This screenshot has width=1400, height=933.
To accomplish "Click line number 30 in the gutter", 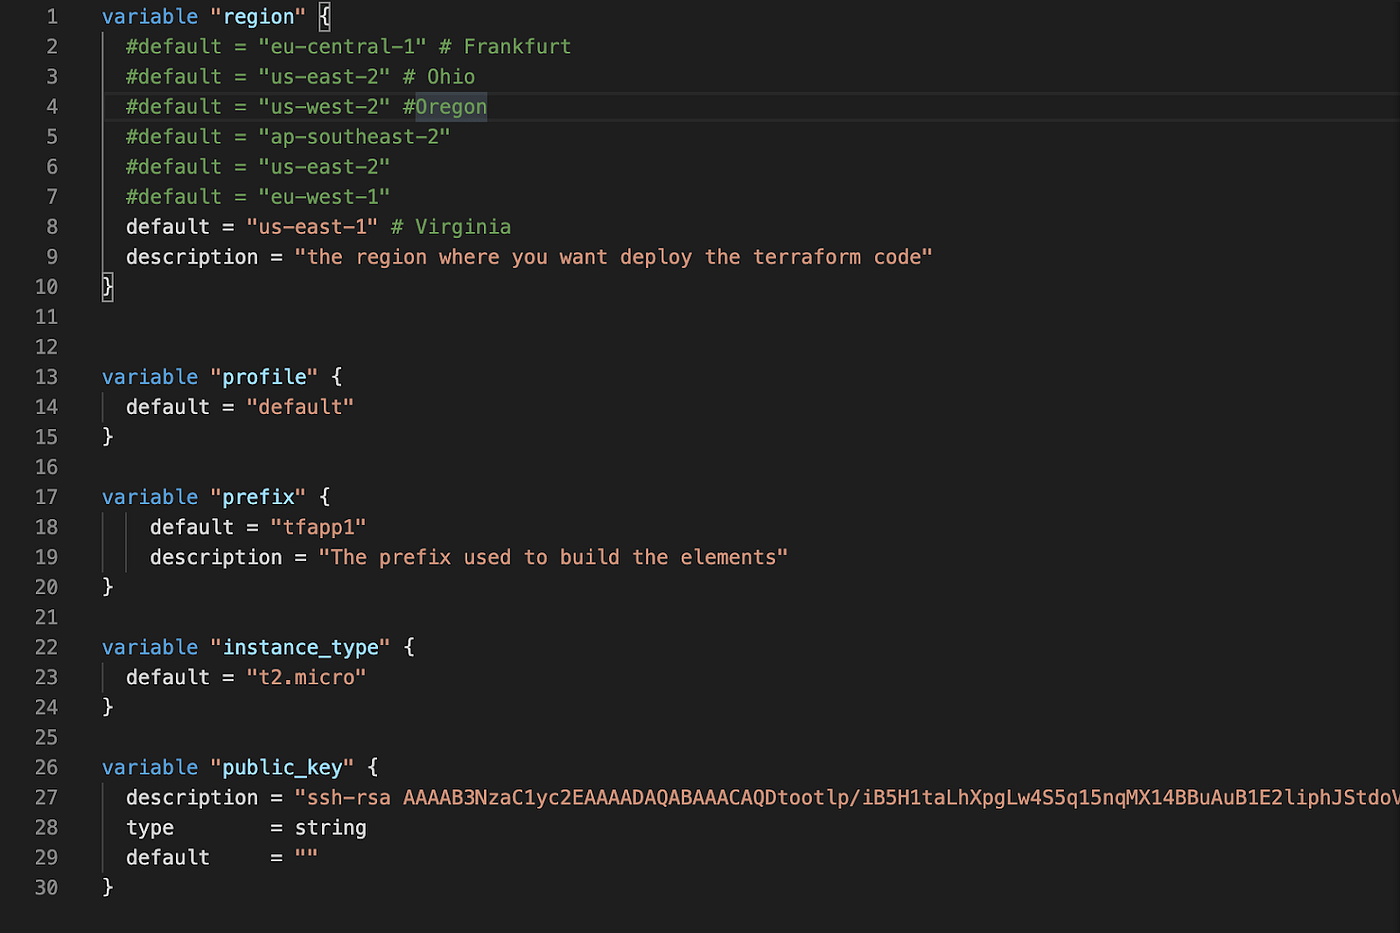I will coord(46,887).
